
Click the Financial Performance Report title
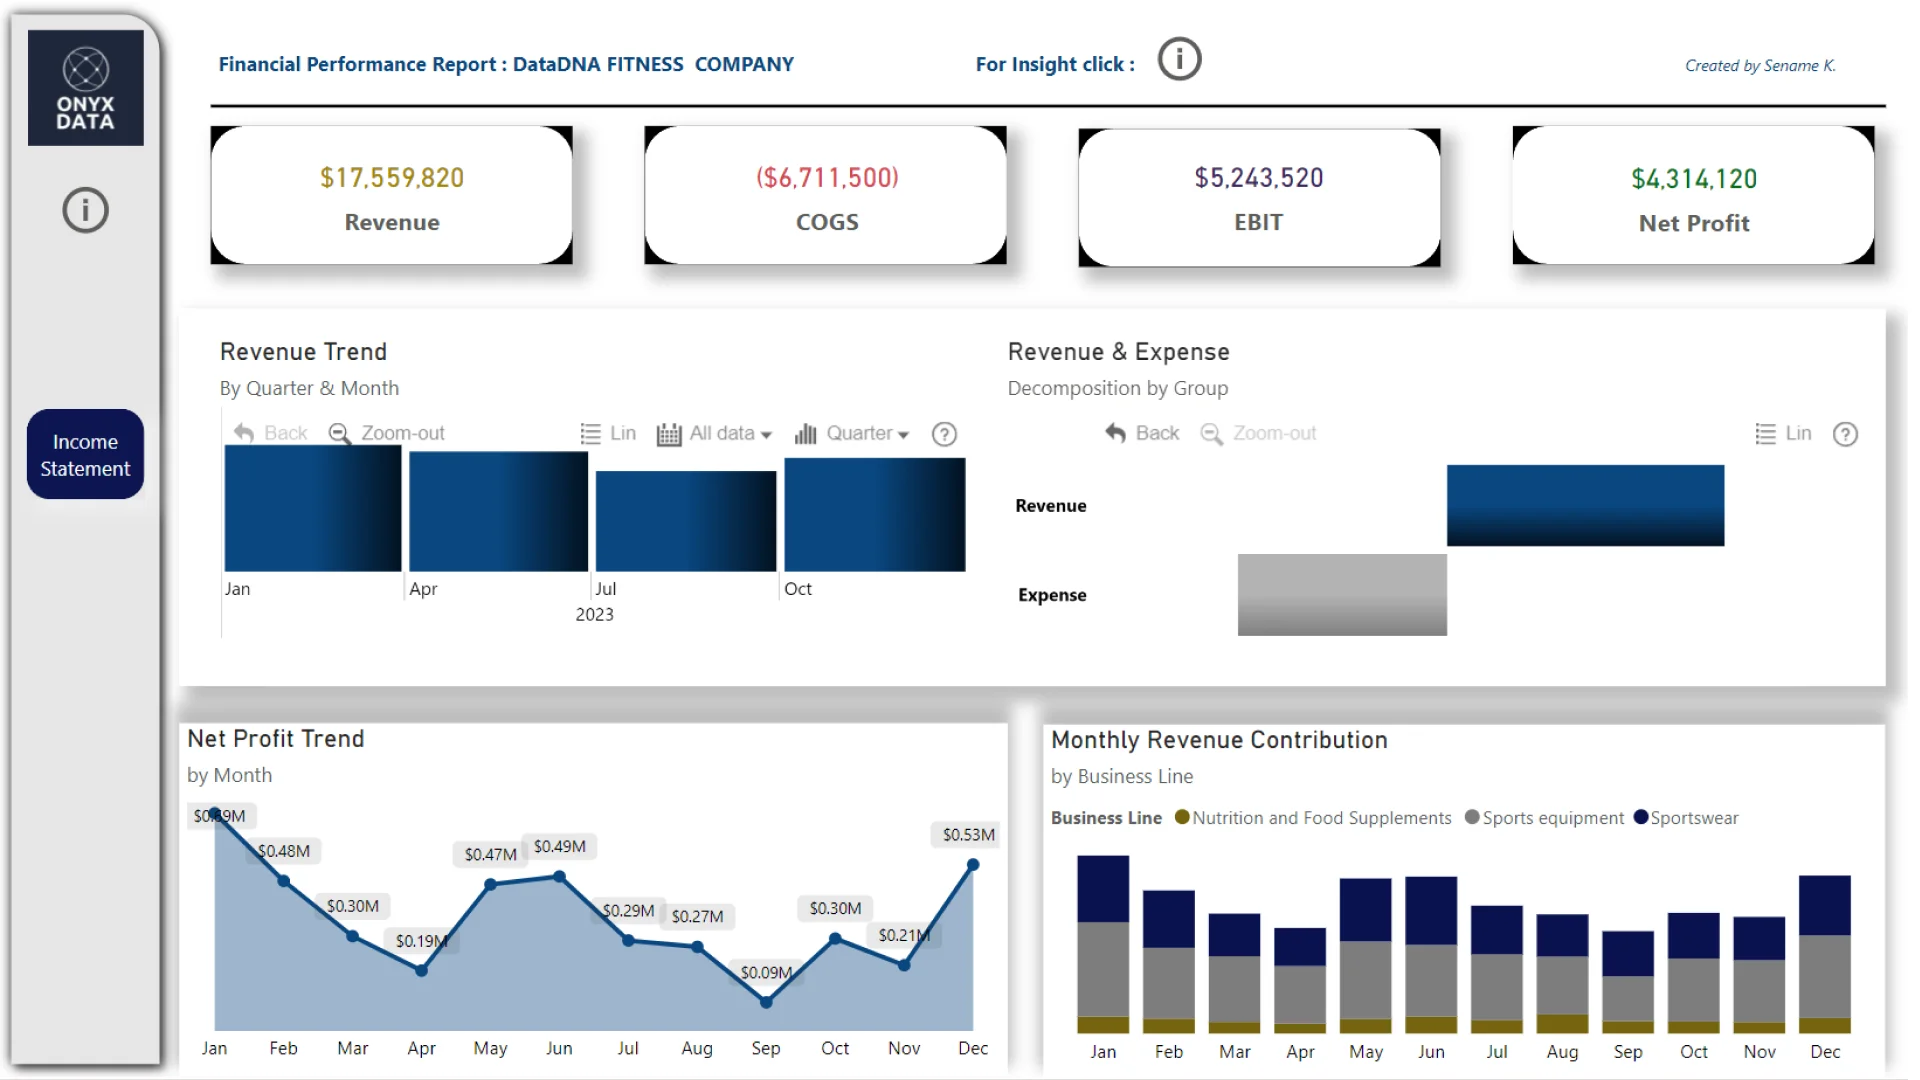pos(506,64)
